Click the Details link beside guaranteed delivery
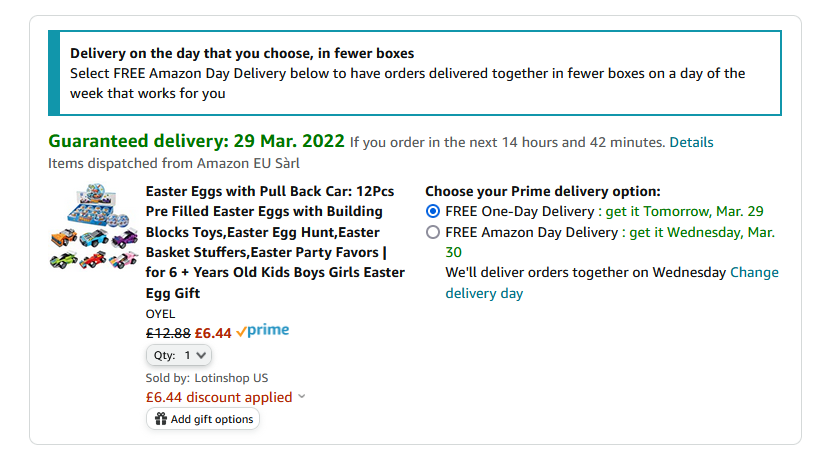Viewport: 821px width, 455px height. click(x=691, y=142)
